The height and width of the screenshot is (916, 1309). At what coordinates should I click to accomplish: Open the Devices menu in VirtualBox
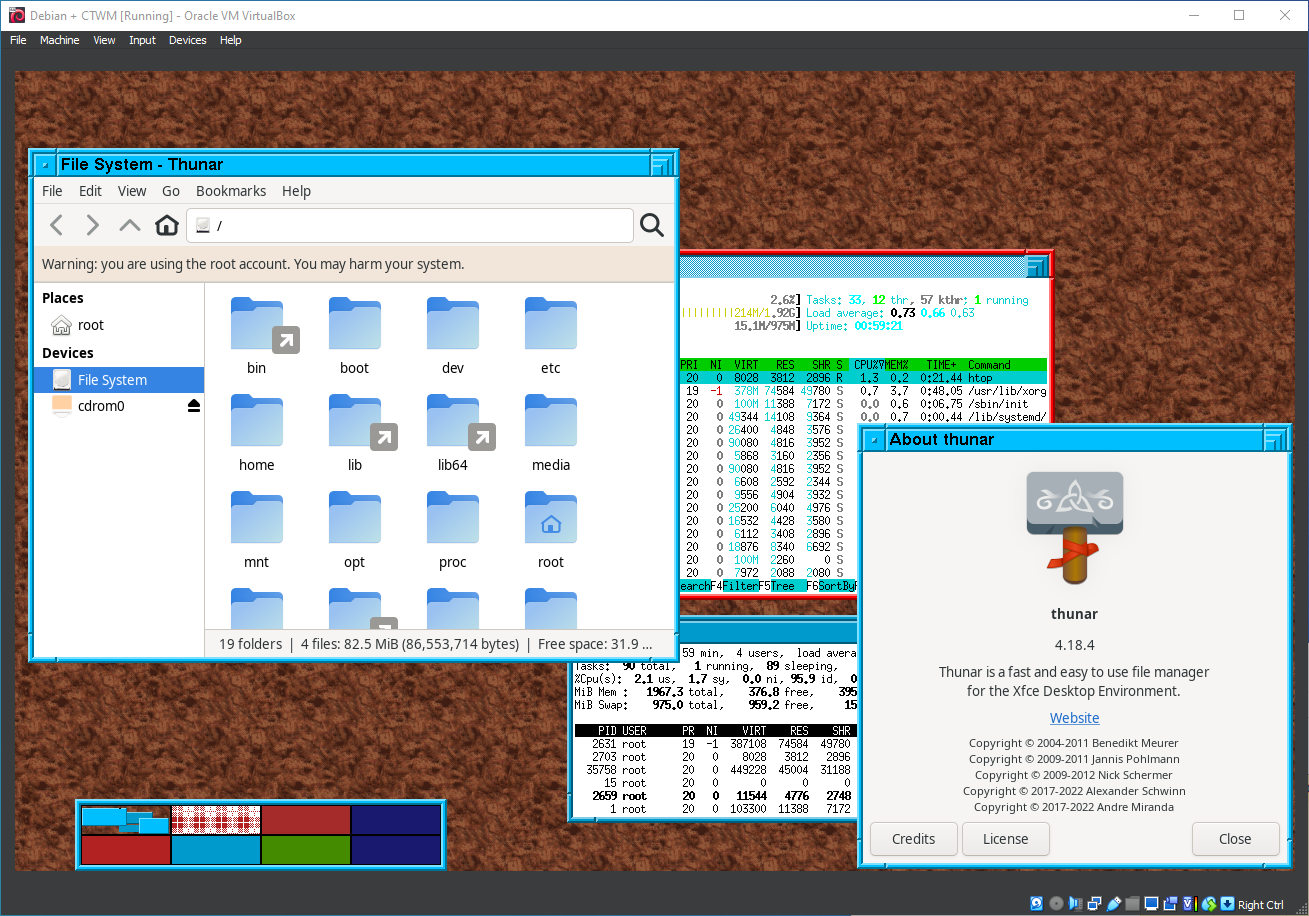pyautogui.click(x=187, y=40)
